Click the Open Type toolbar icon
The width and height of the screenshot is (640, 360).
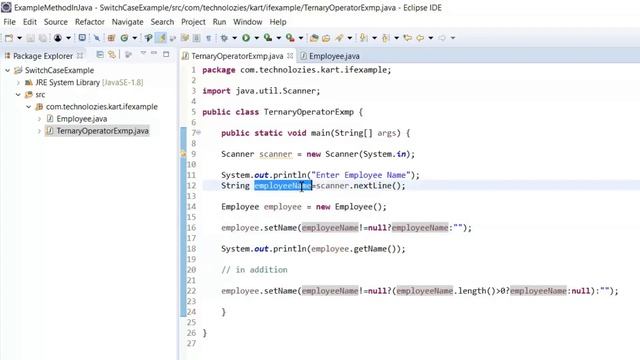click(148, 38)
